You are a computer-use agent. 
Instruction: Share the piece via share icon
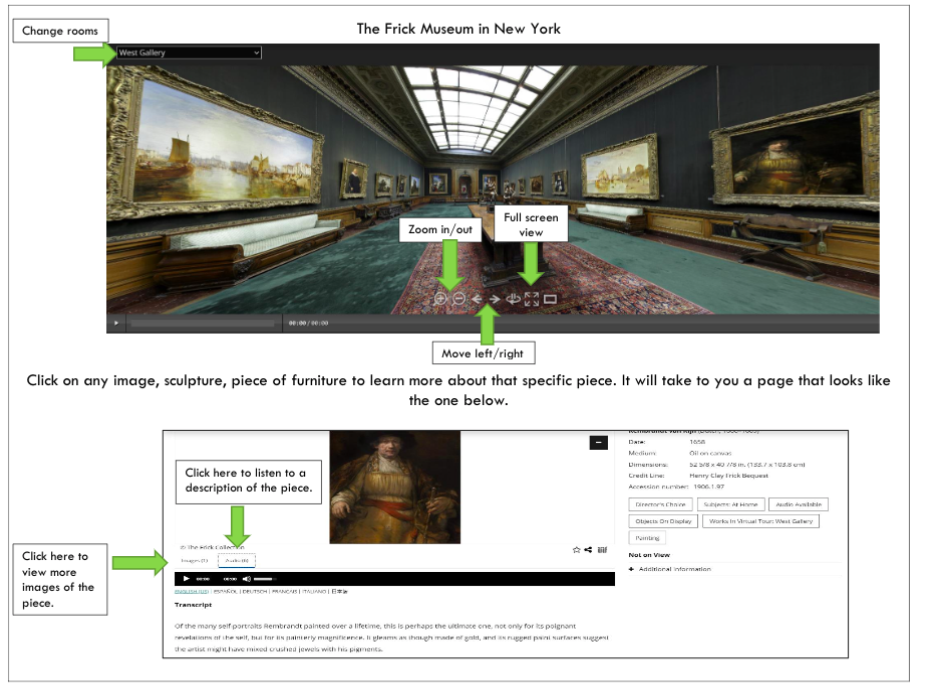point(588,550)
